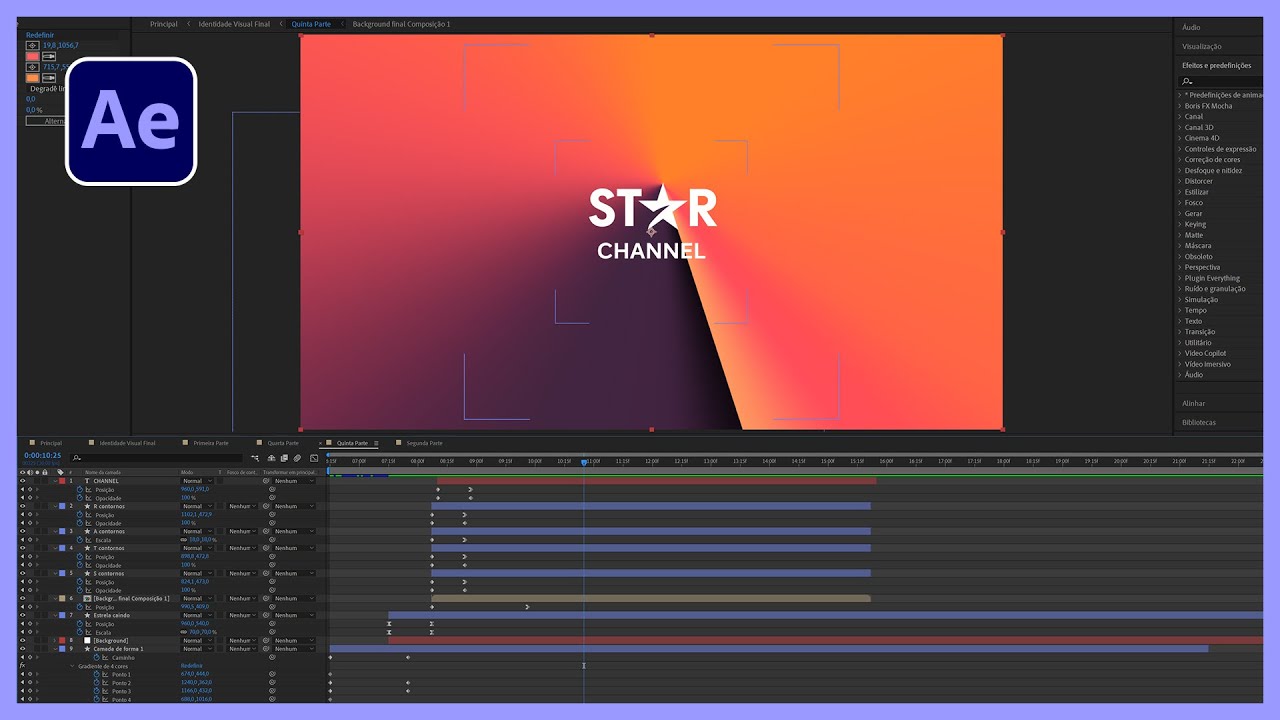Hide the [Background] layer eye icon

[23, 640]
